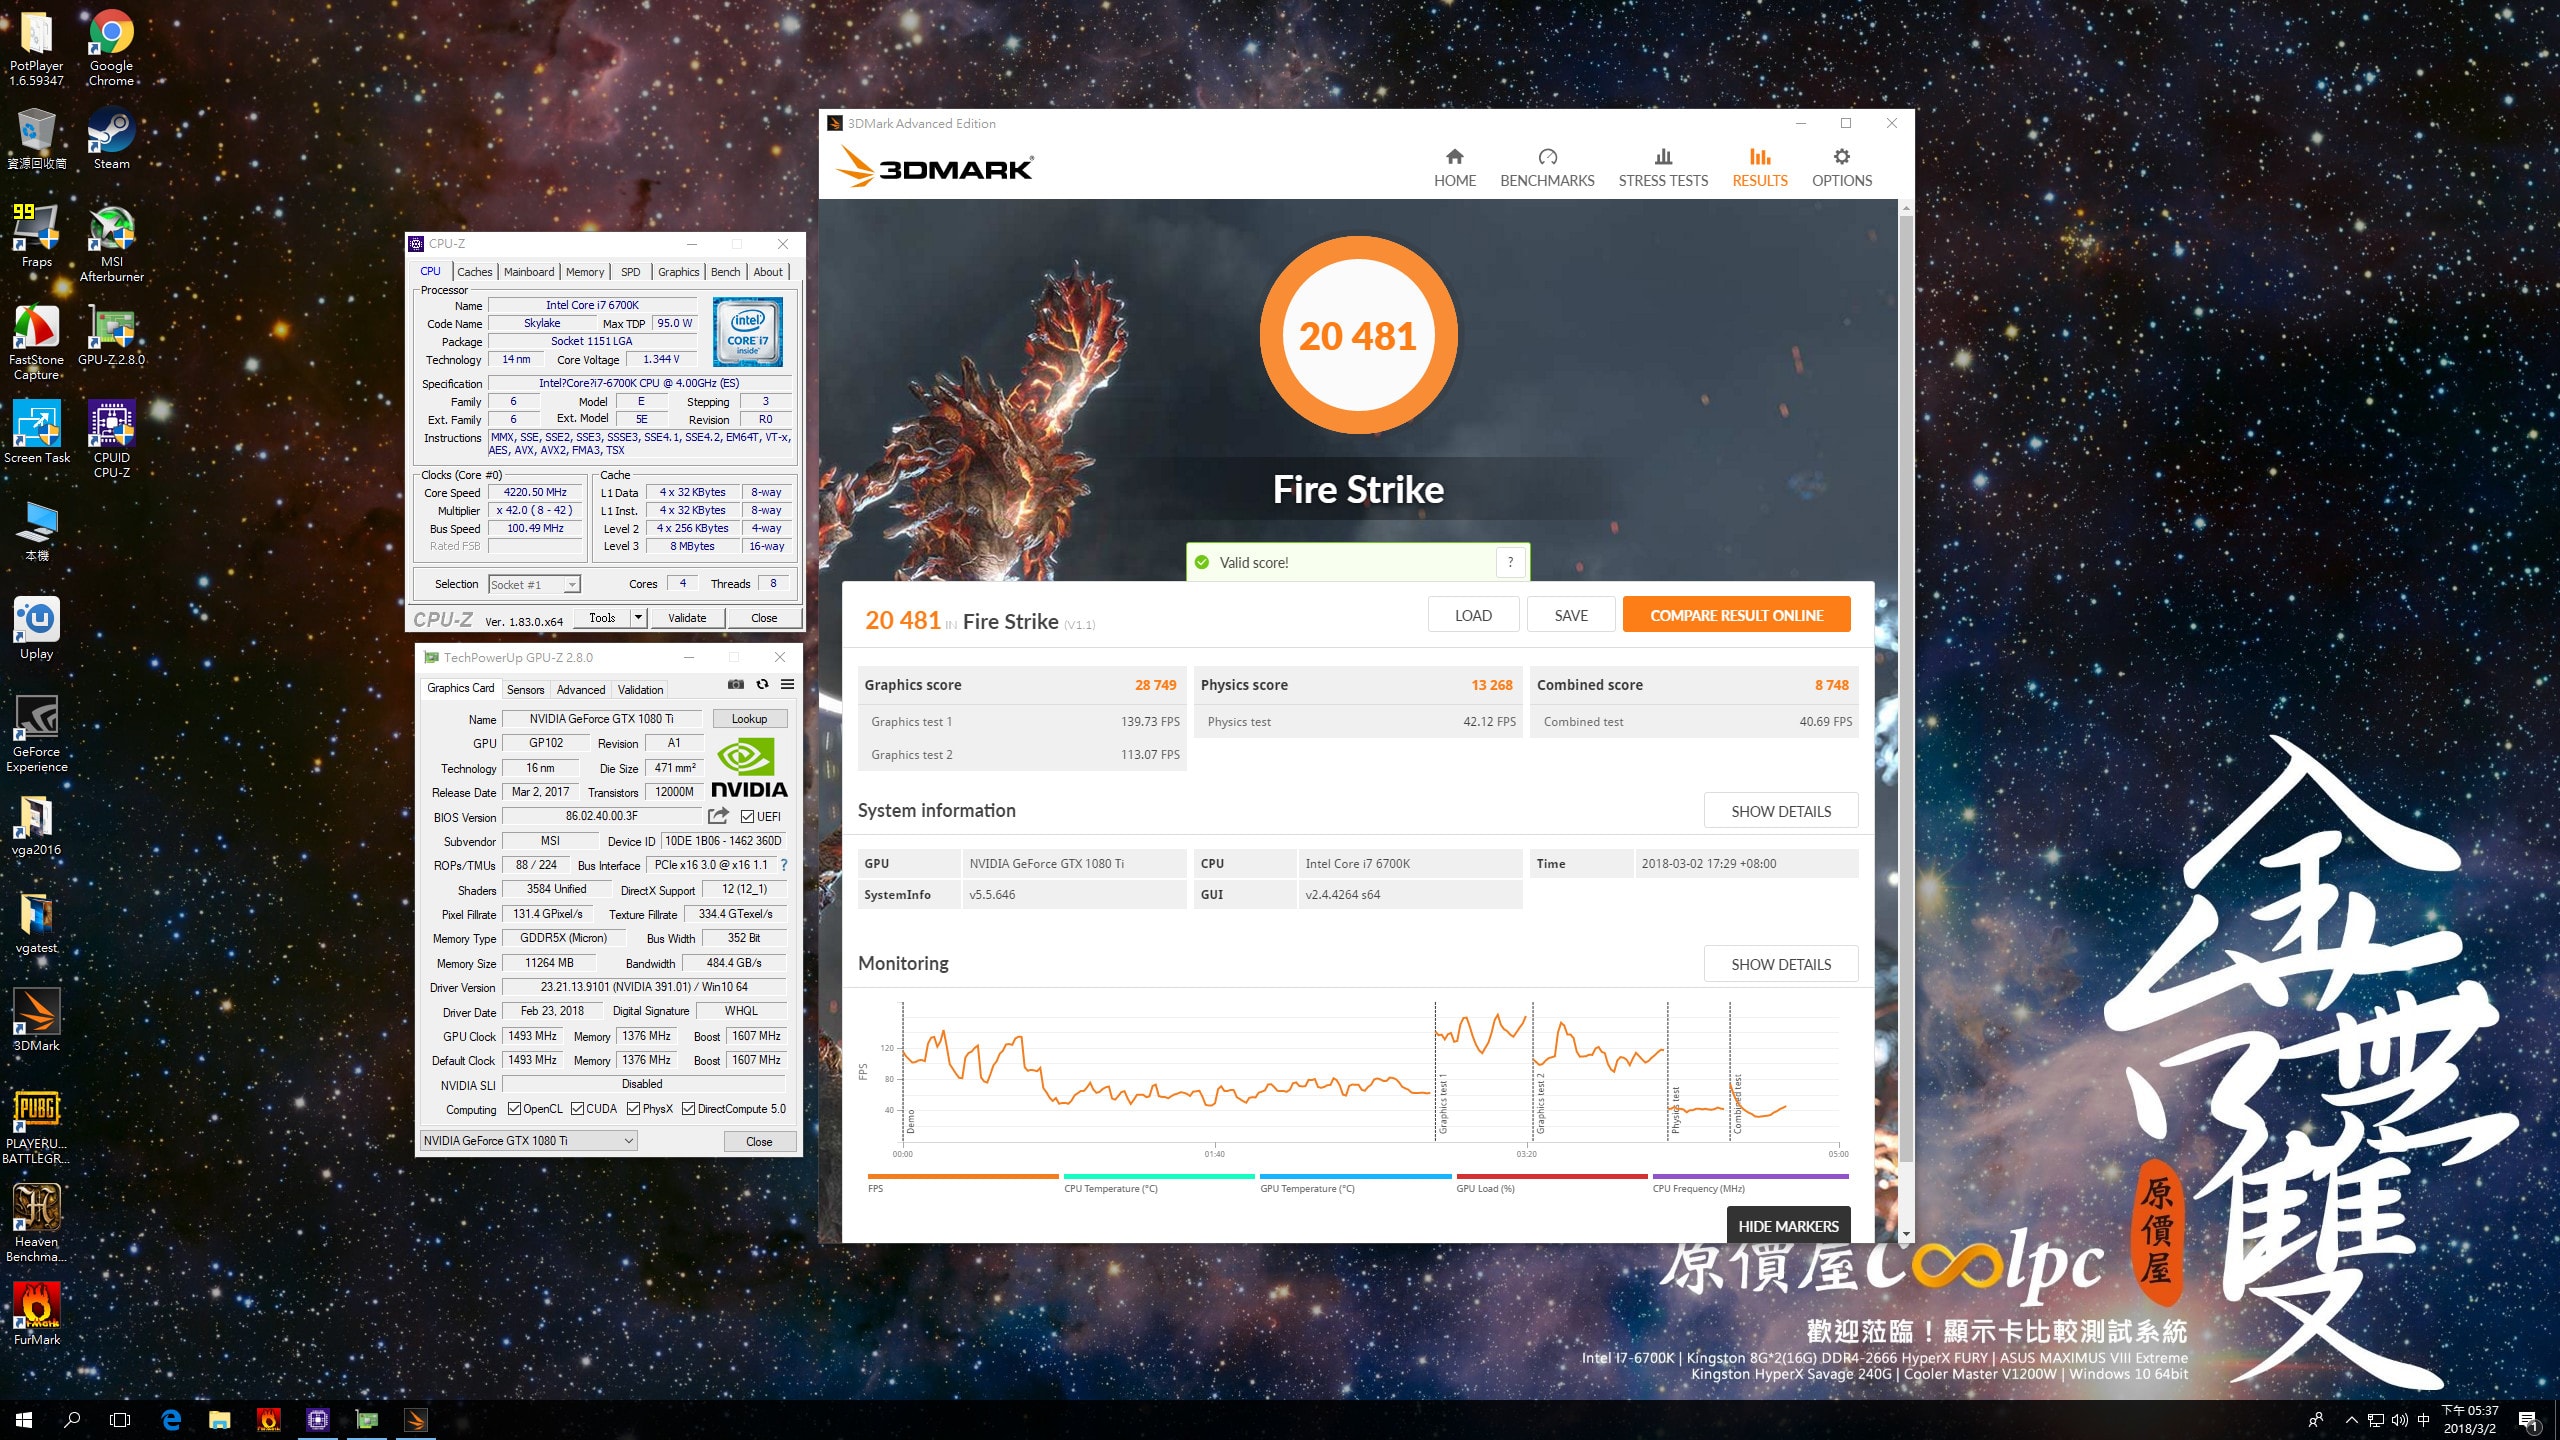Image resolution: width=2560 pixels, height=1440 pixels.
Task: Toggle the CPU Temperature legend bar
Action: coord(1159,1176)
